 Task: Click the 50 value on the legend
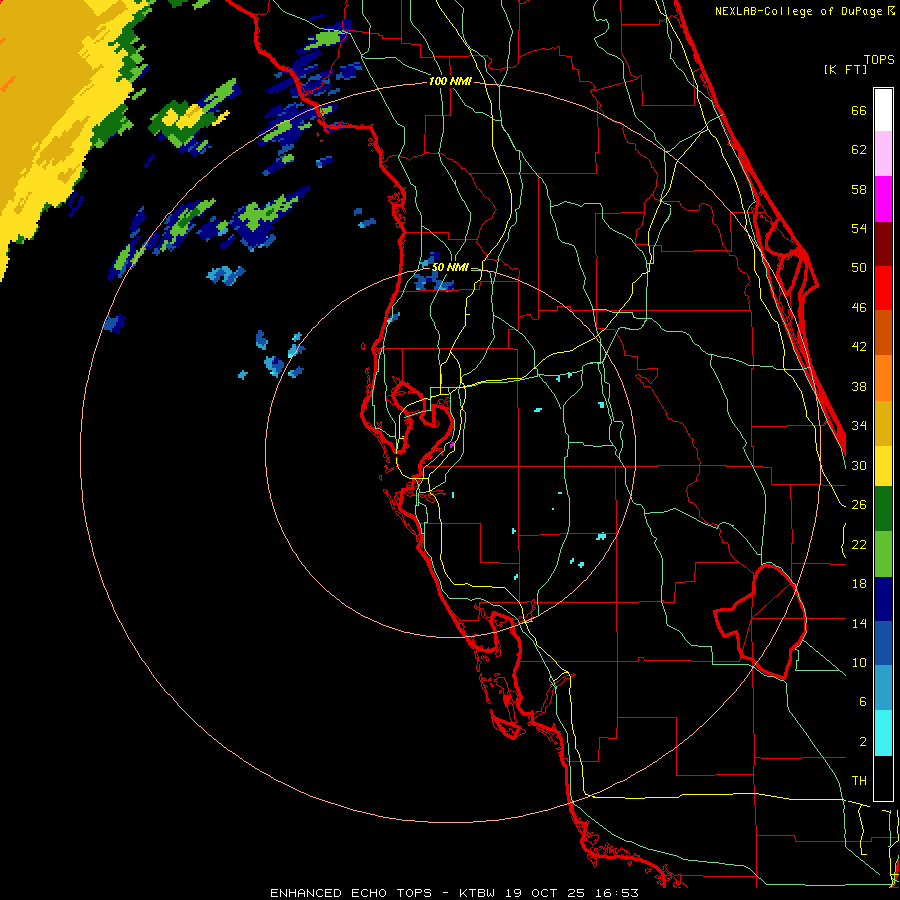click(x=859, y=268)
